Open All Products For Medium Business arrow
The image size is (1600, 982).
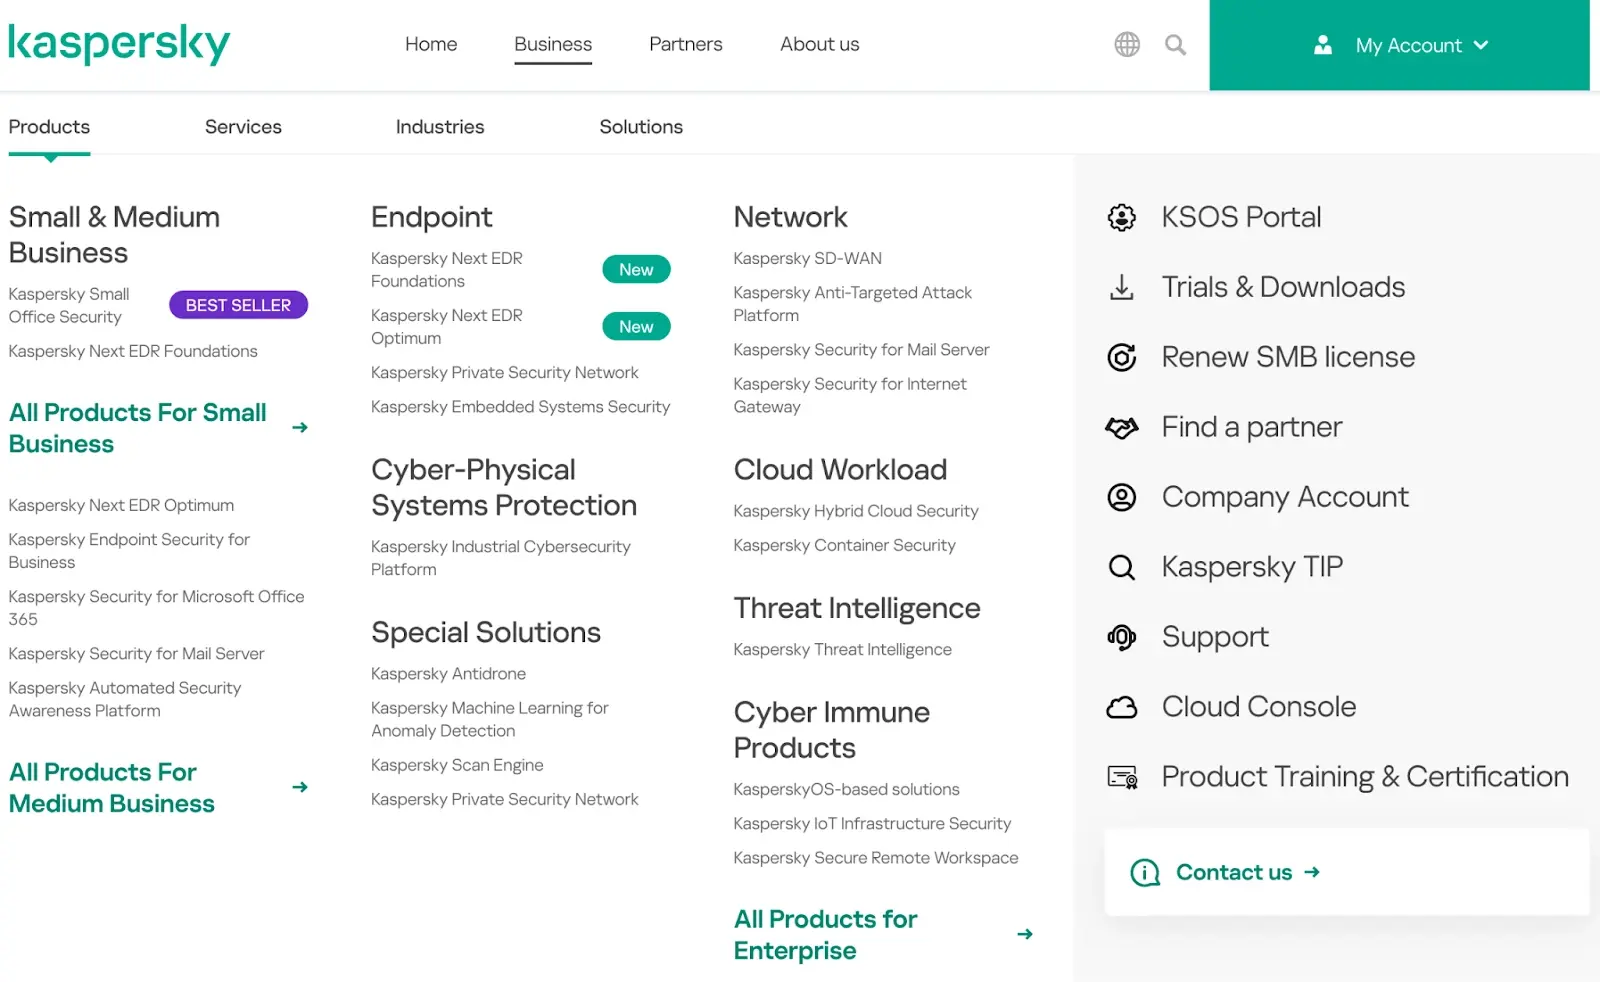pyautogui.click(x=300, y=788)
